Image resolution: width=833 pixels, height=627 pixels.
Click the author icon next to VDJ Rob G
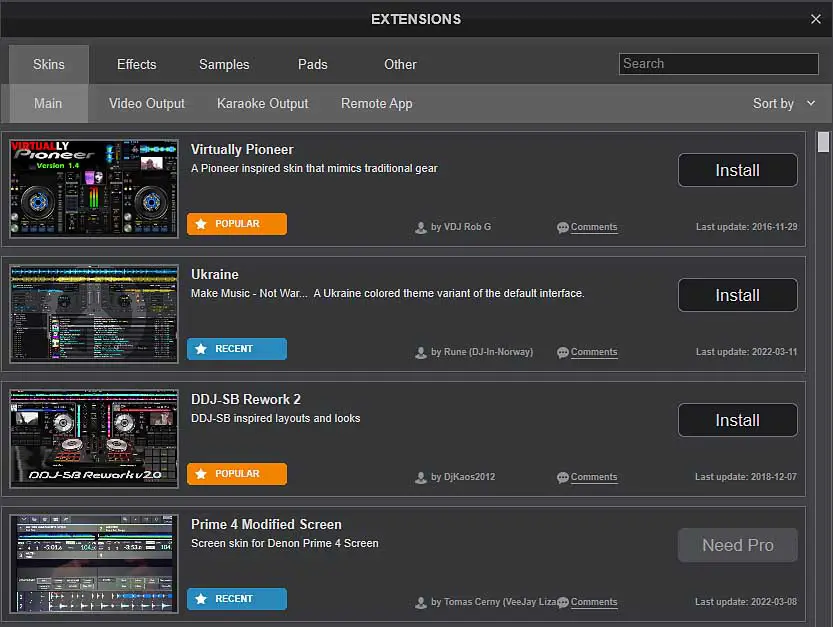tap(421, 227)
